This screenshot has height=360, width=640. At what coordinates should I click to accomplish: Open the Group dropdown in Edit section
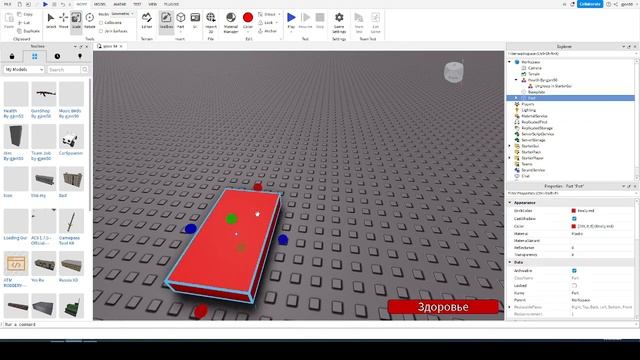(x=269, y=14)
